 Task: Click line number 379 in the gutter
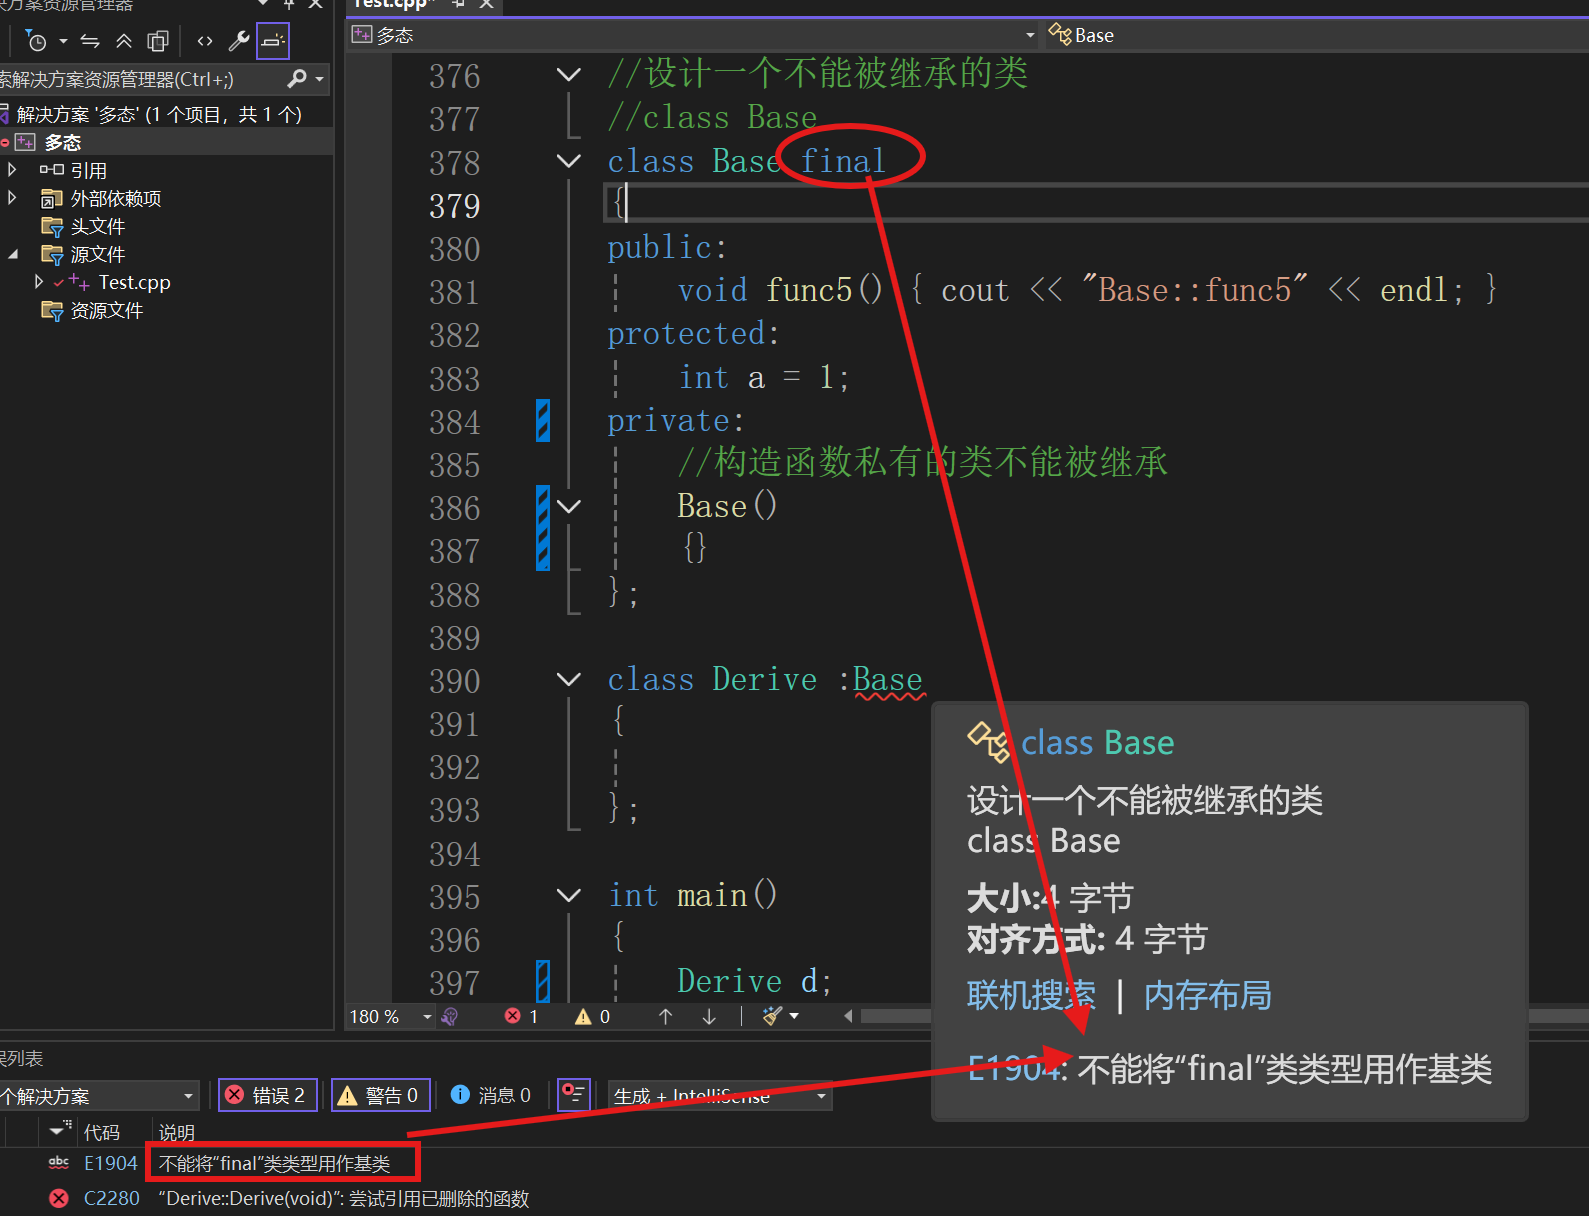[455, 206]
